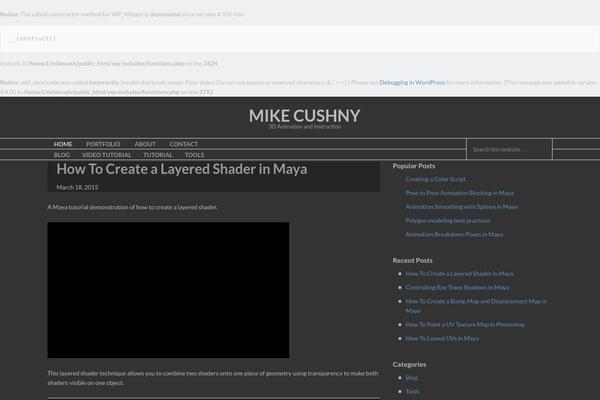Viewport: 600px width, 400px height.
Task: Open How To Layout UVs in Maya post
Action: click(x=442, y=338)
